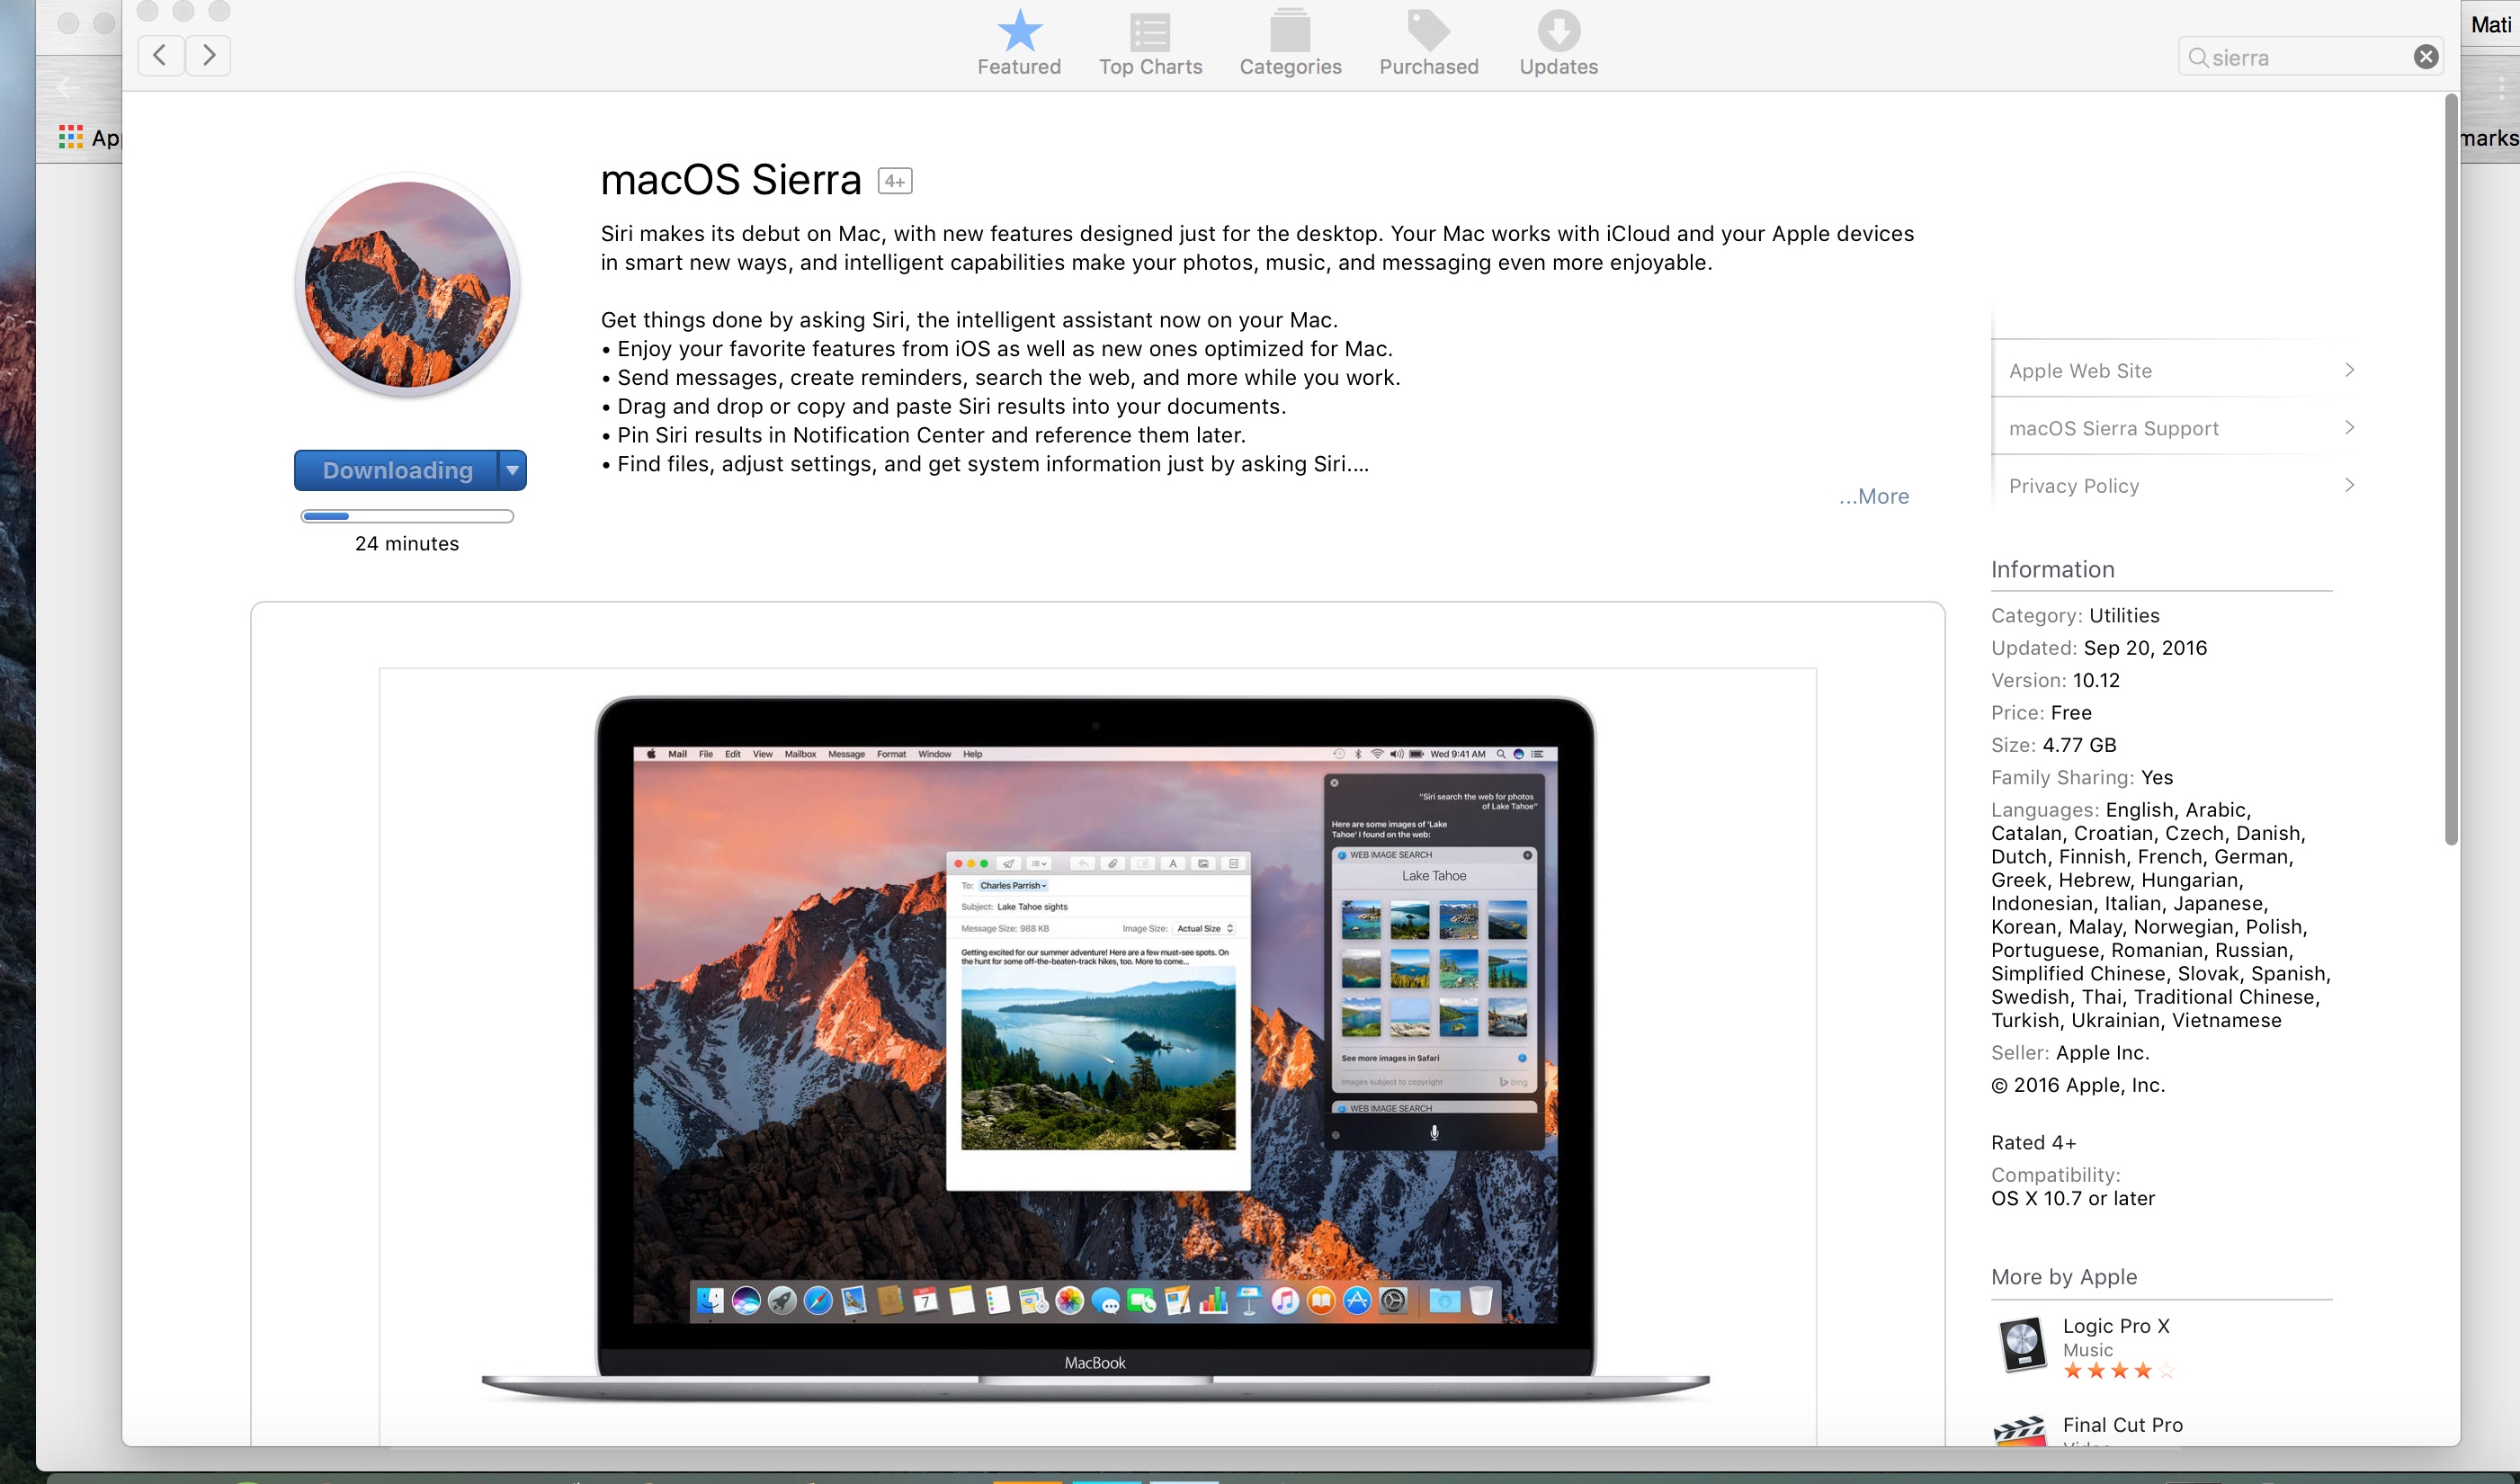Click the macOS Sierra title text

coord(730,180)
